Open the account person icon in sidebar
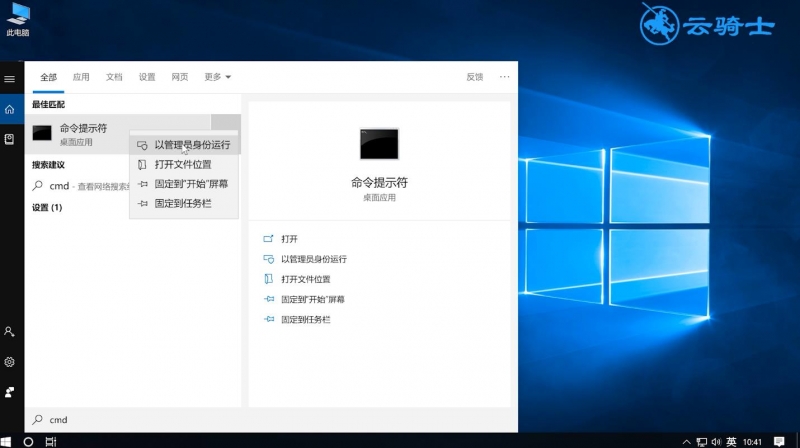Viewport: 800px width, 448px height. pos(9,332)
